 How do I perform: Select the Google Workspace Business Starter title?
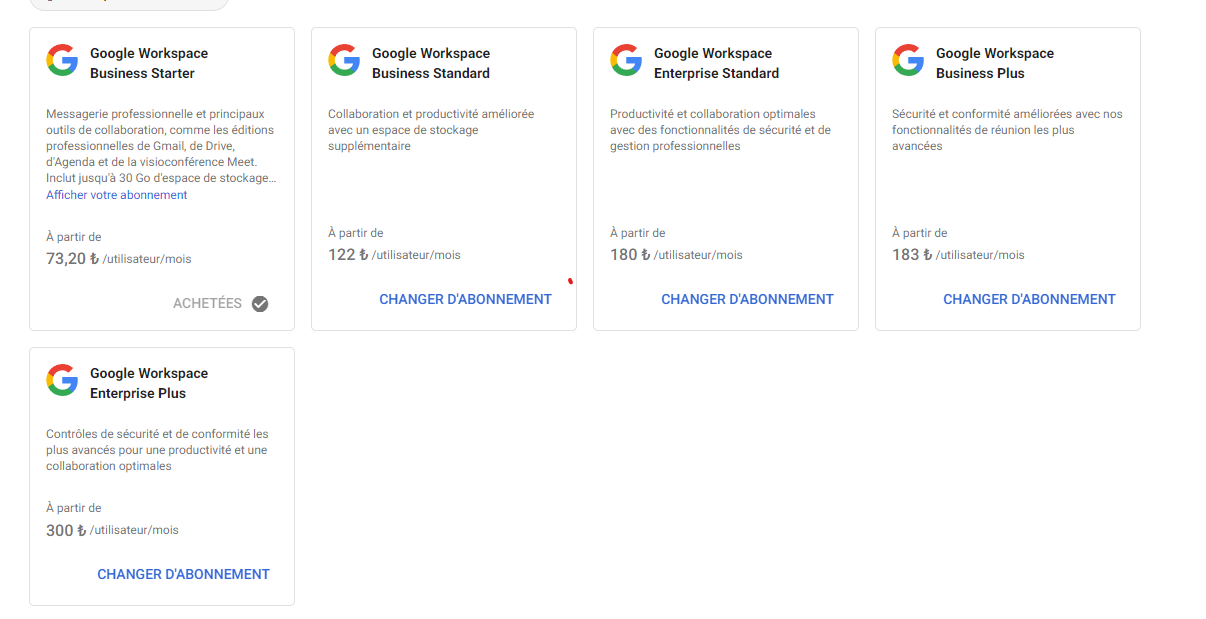coord(149,63)
